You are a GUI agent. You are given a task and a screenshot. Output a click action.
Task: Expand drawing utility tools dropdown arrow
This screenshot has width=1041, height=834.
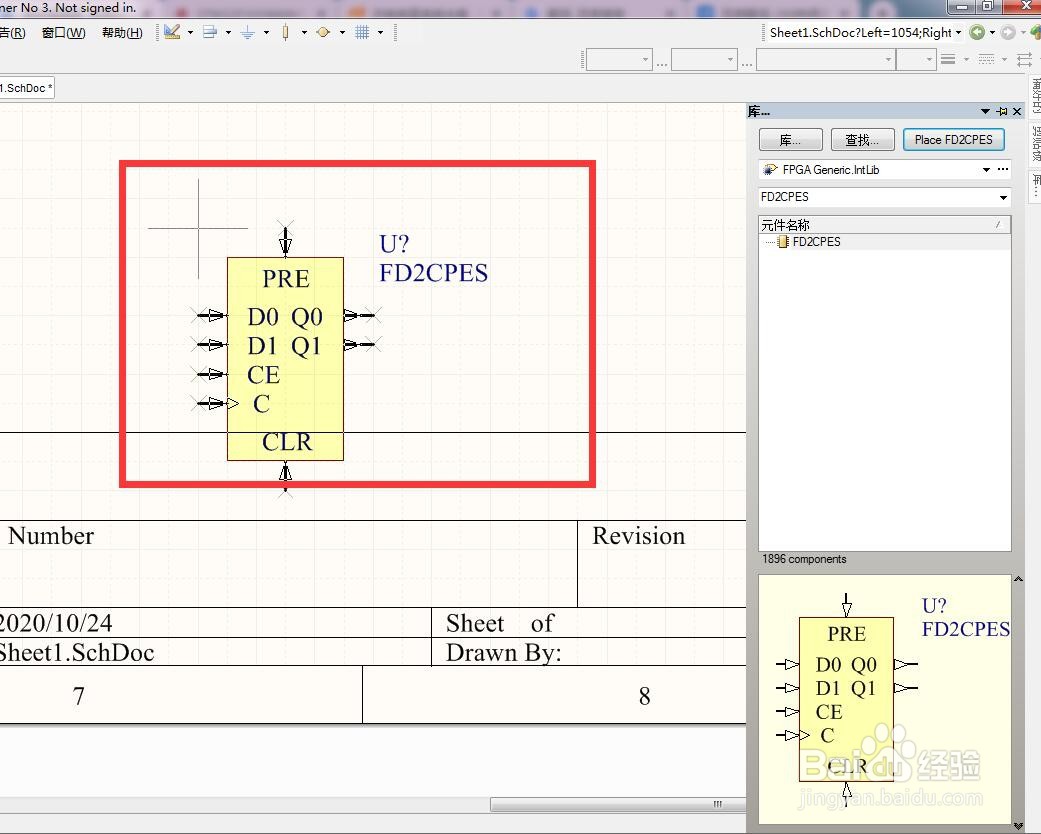(191, 32)
